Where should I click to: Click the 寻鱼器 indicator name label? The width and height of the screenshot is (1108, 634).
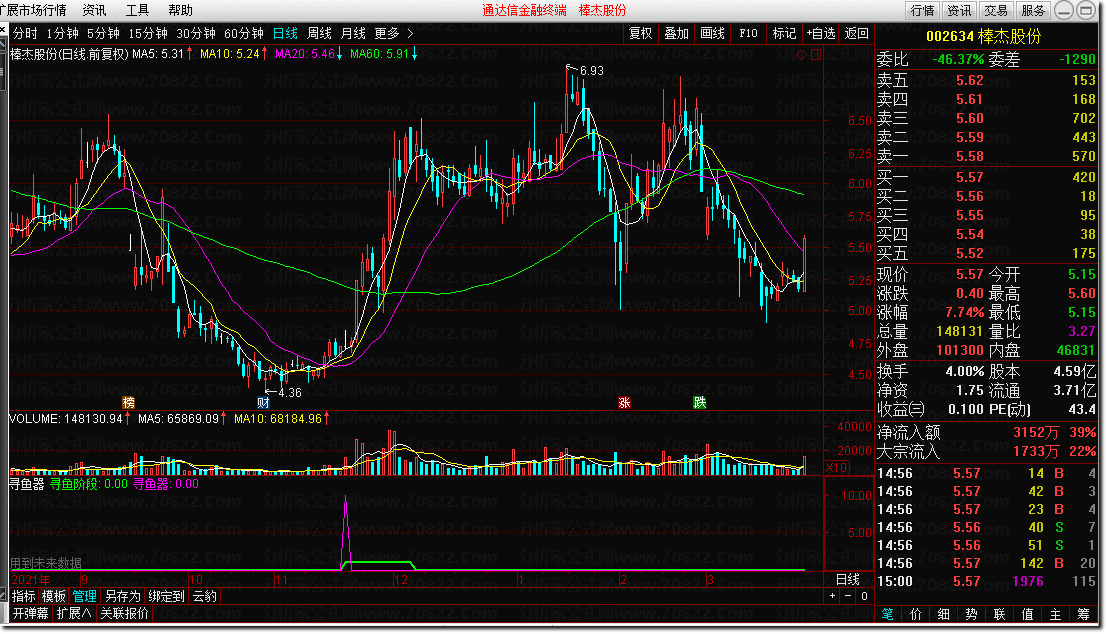26,484
